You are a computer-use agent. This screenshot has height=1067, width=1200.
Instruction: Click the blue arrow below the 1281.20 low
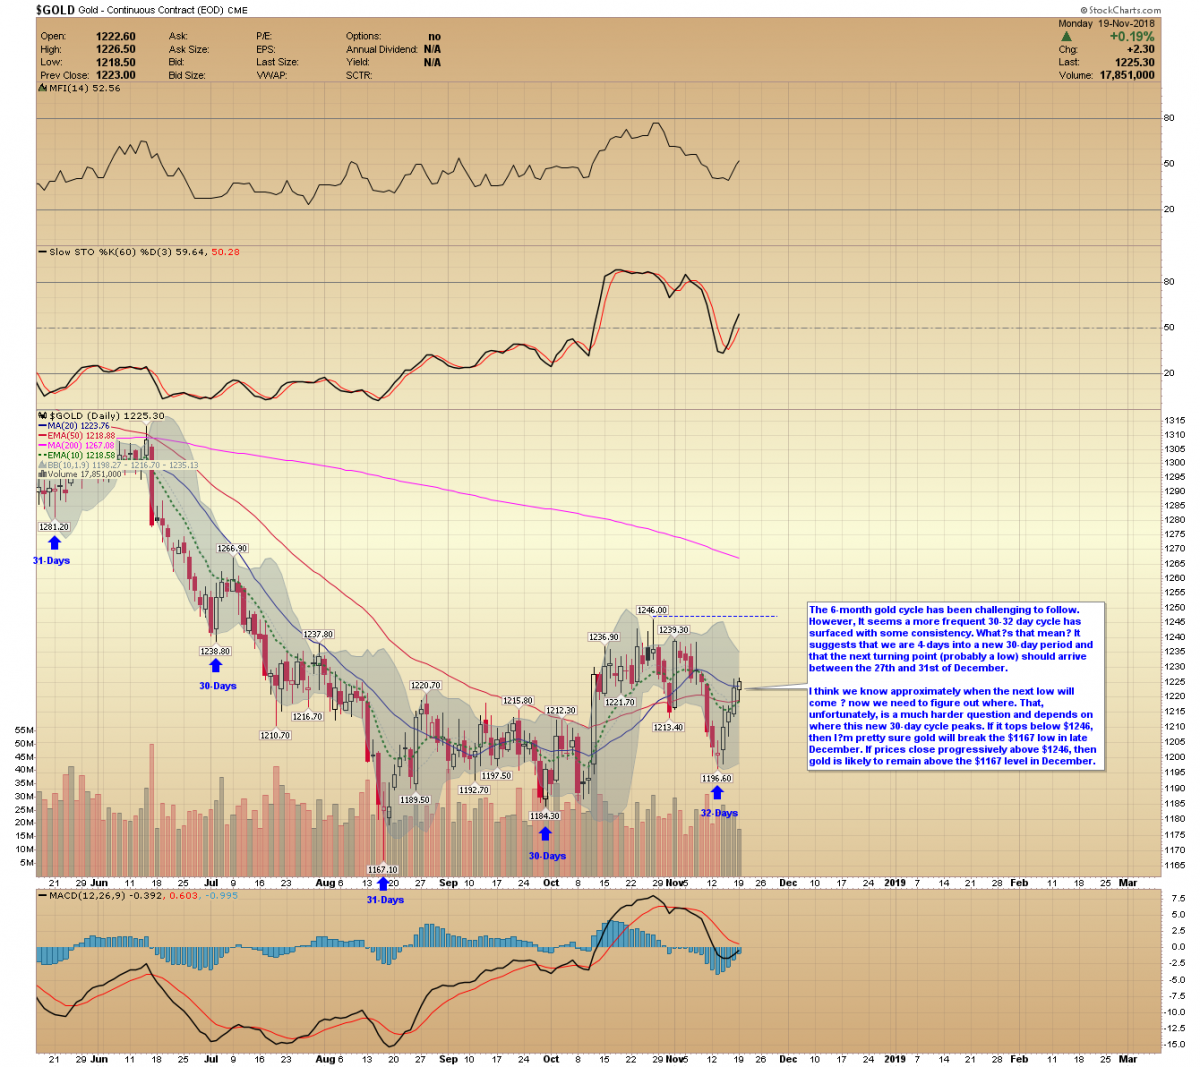point(54,543)
